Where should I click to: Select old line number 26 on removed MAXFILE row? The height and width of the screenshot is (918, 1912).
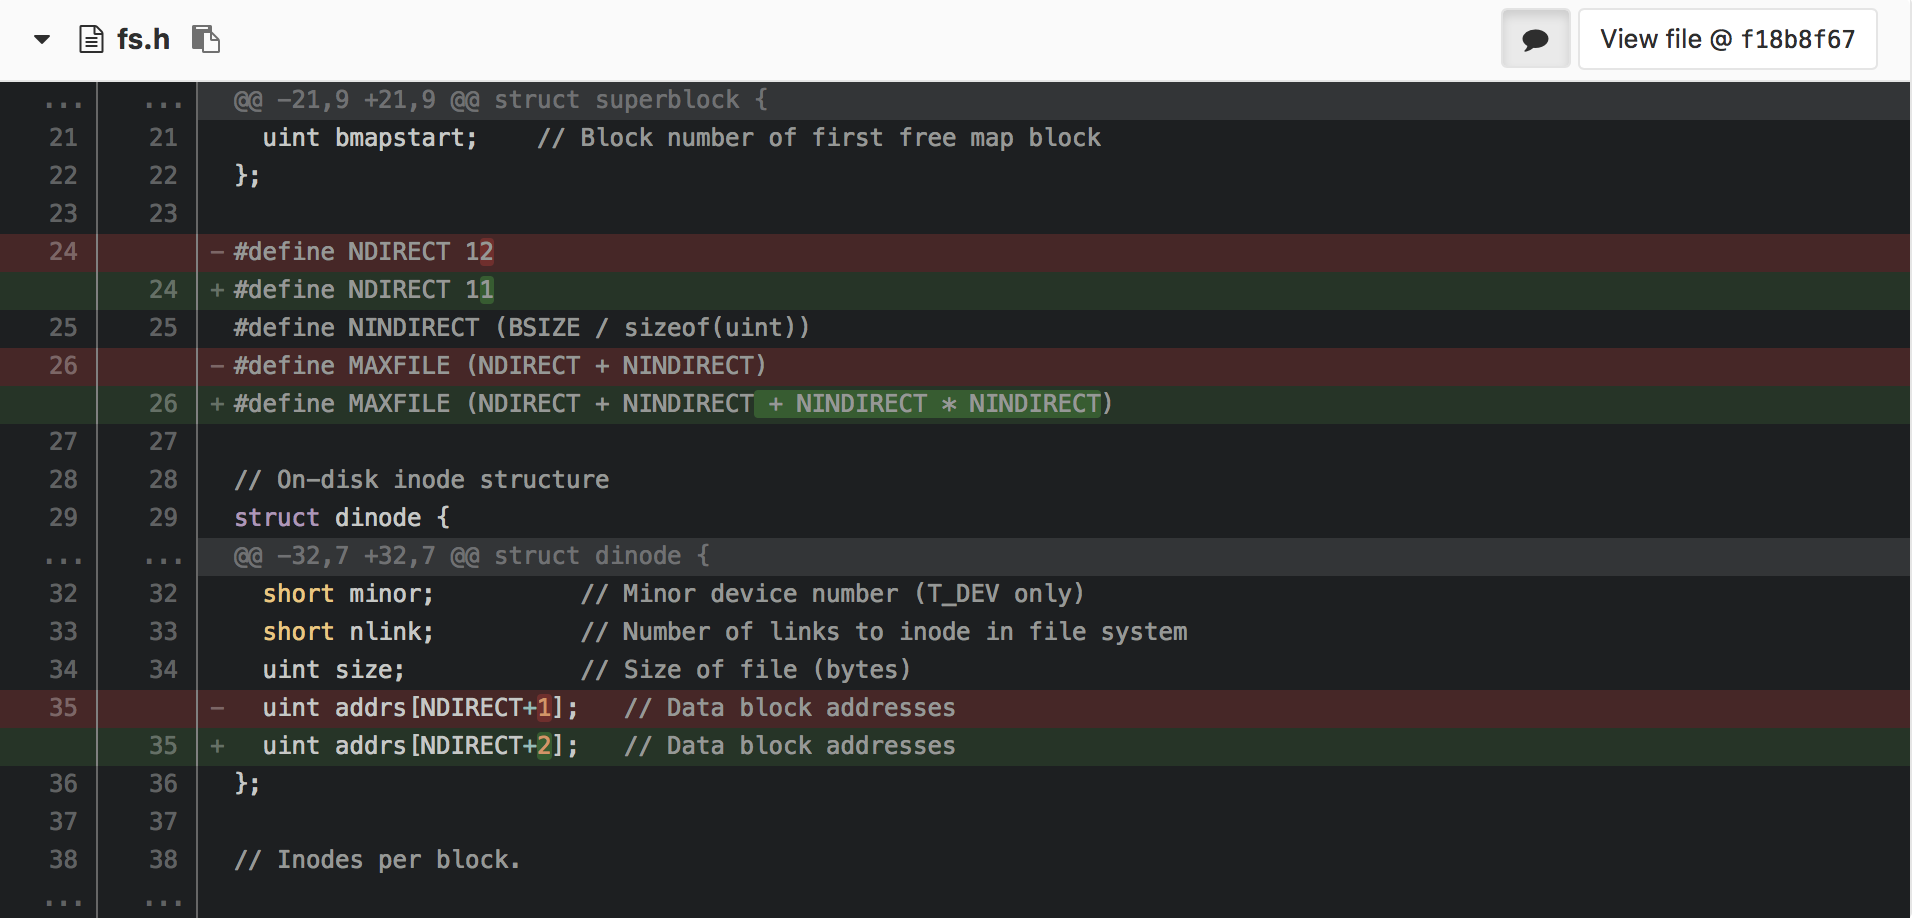tap(63, 366)
